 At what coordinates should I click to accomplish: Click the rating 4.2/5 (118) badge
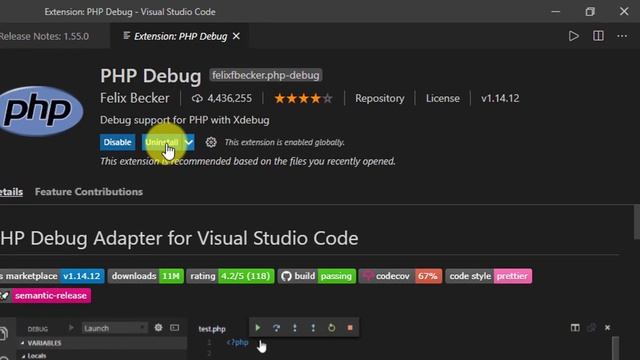click(x=231, y=276)
